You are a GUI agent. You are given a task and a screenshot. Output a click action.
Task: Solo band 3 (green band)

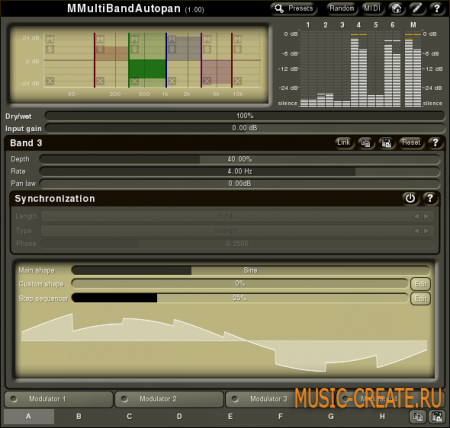135,49
